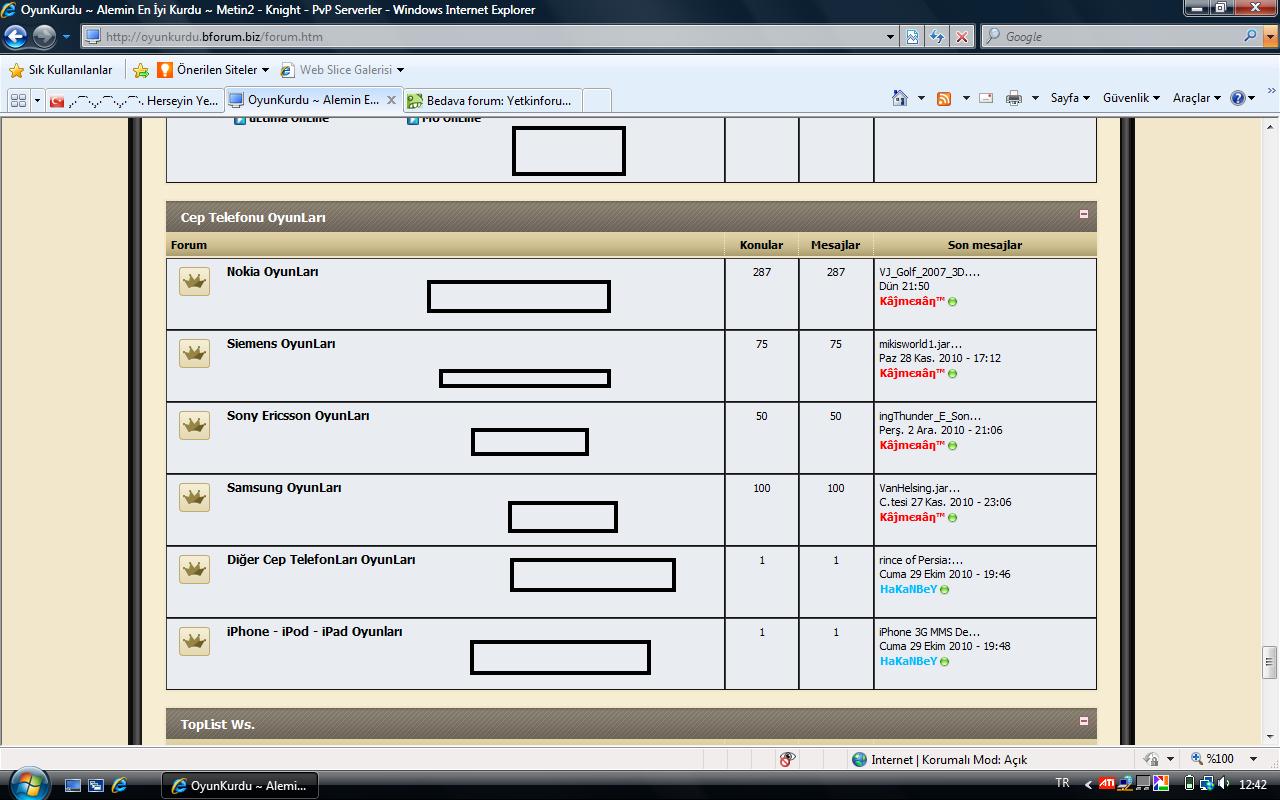Click the browser Forward arrow button
Screen dimensions: 1280x800
(x=44, y=37)
